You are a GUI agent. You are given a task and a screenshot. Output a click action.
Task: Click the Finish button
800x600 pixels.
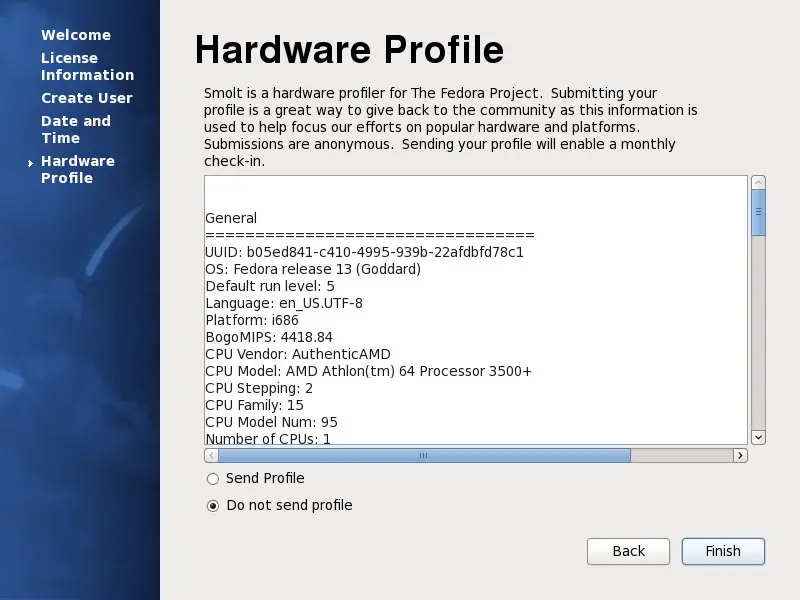(723, 551)
